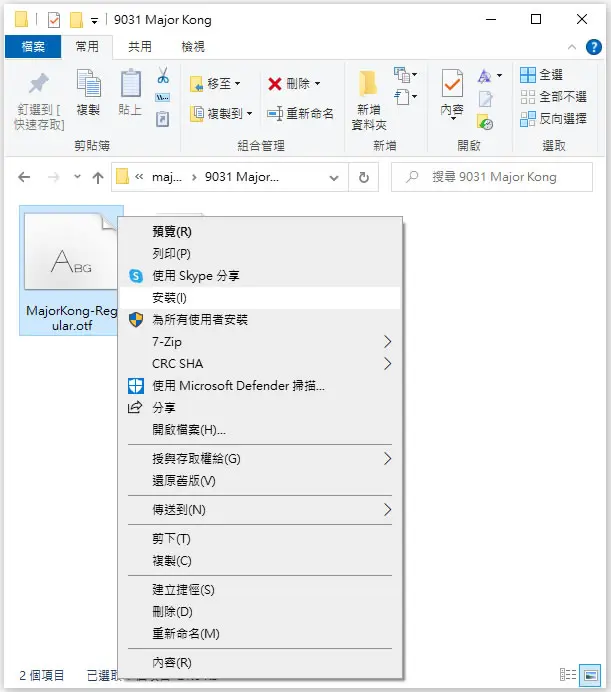Click the blue Help question mark icon
The width and height of the screenshot is (611, 692).
[x=593, y=47]
